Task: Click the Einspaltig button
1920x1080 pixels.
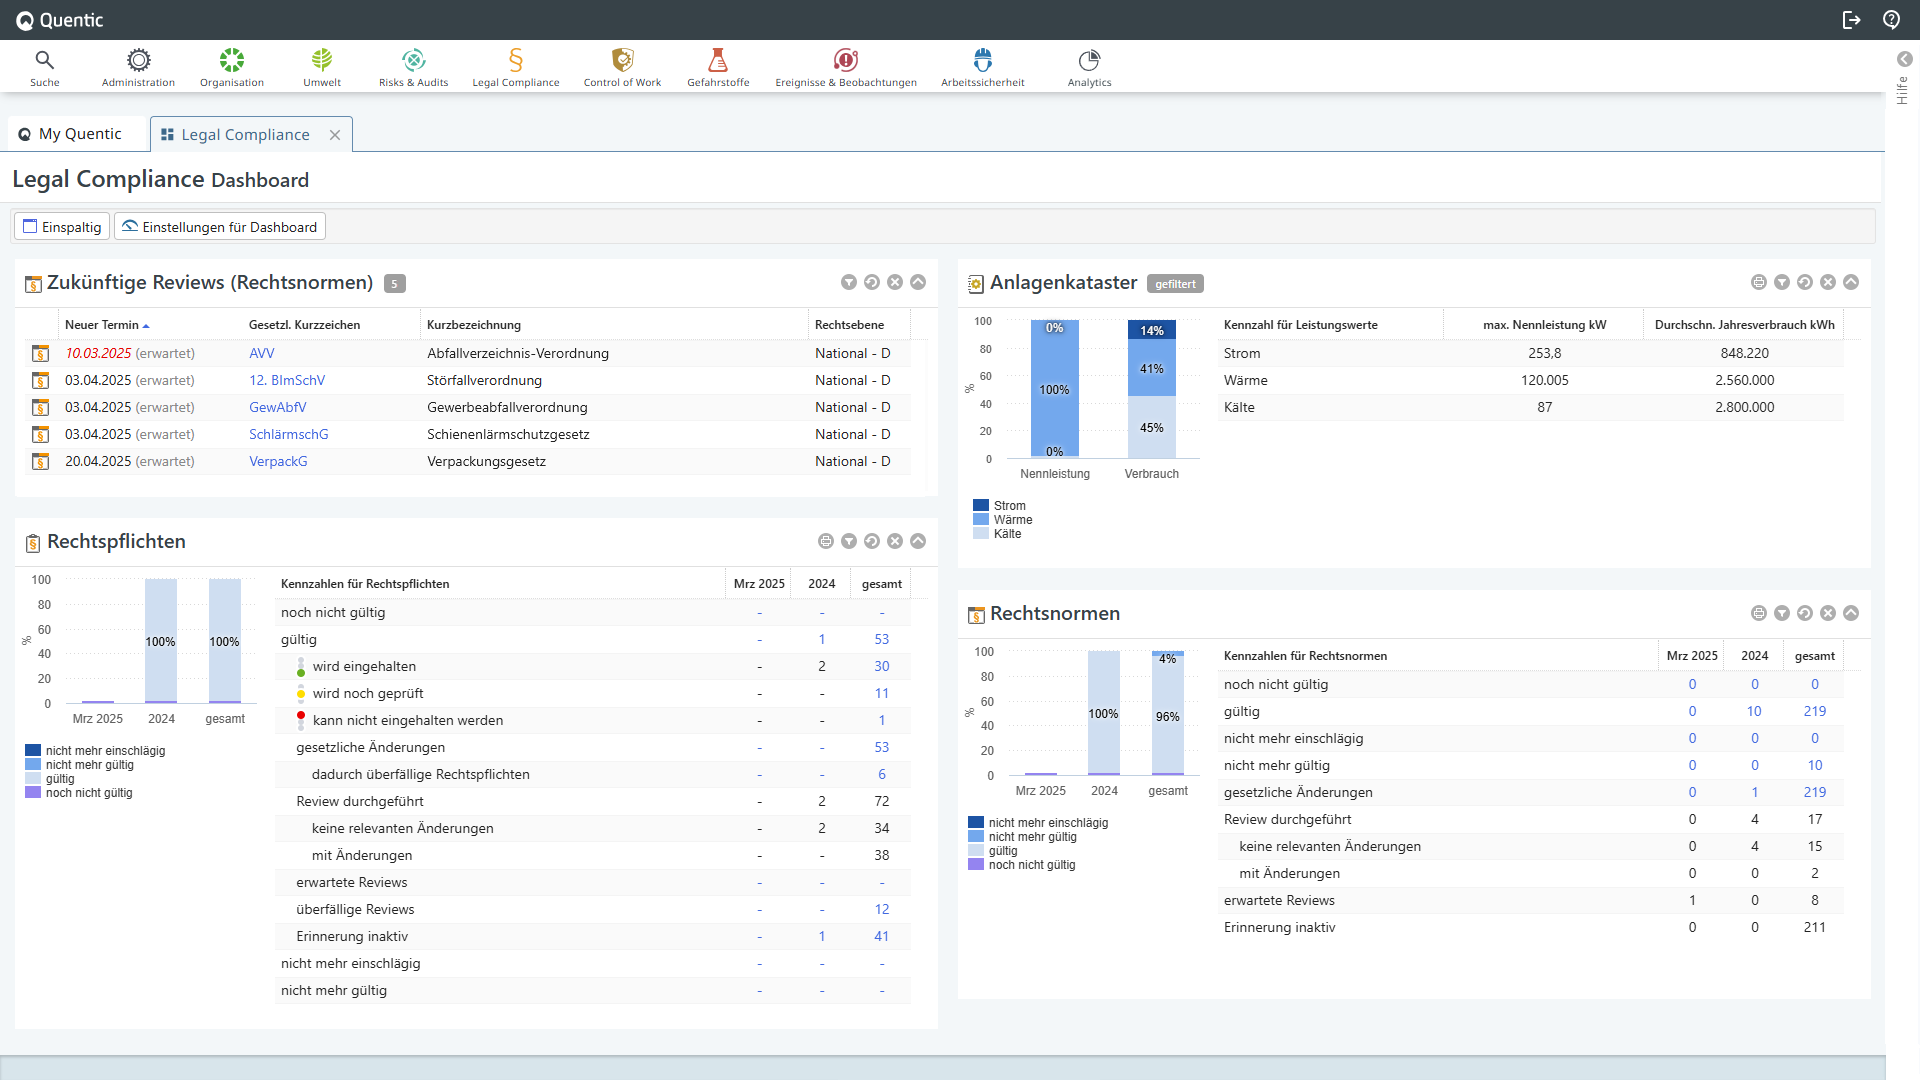Action: [x=62, y=227]
